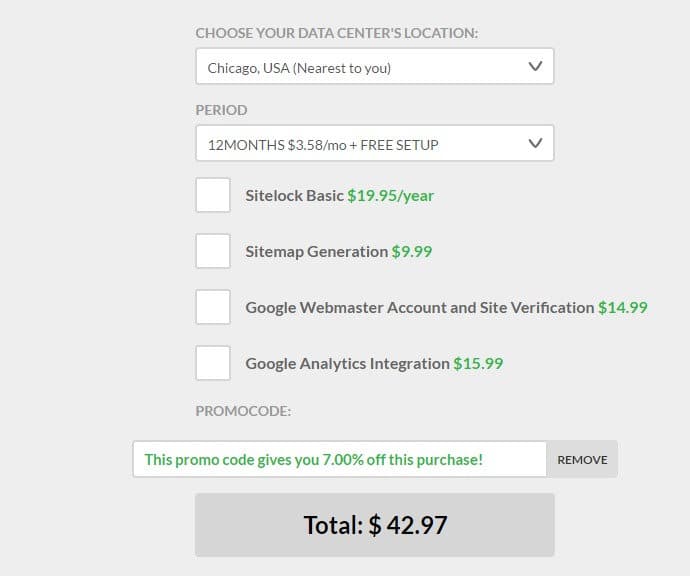This screenshot has height=576, width=690.
Task: Click the Sitelock Basic label text
Action: click(294, 195)
